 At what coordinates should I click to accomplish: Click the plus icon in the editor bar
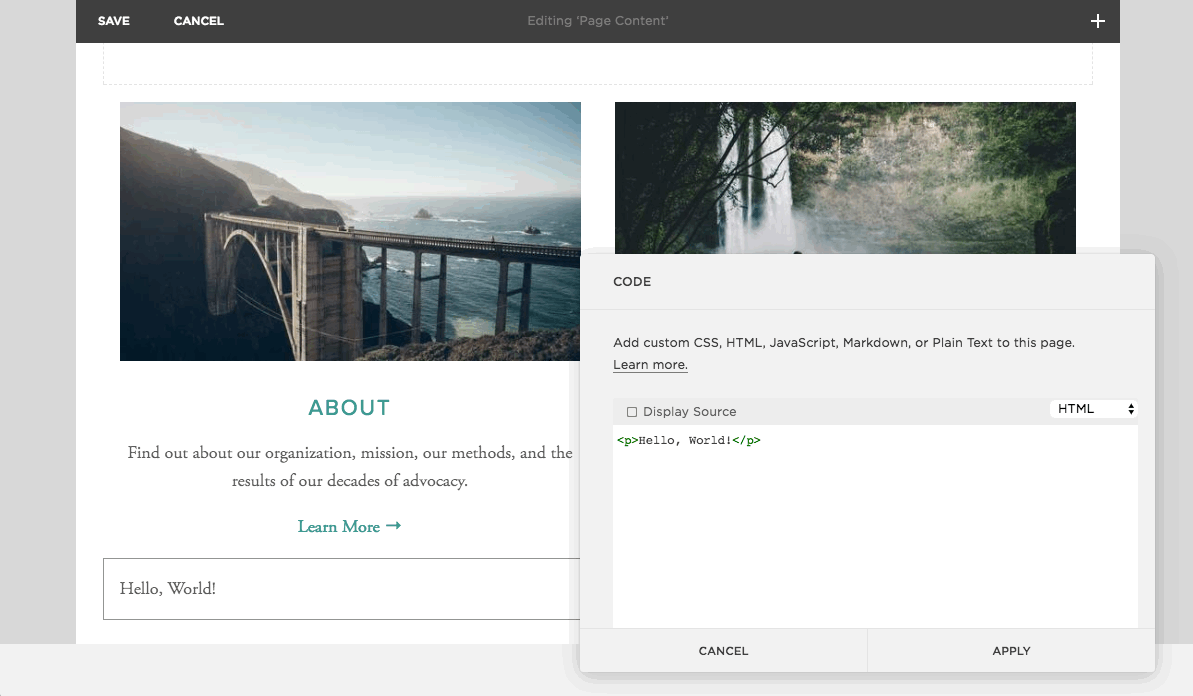click(x=1097, y=21)
